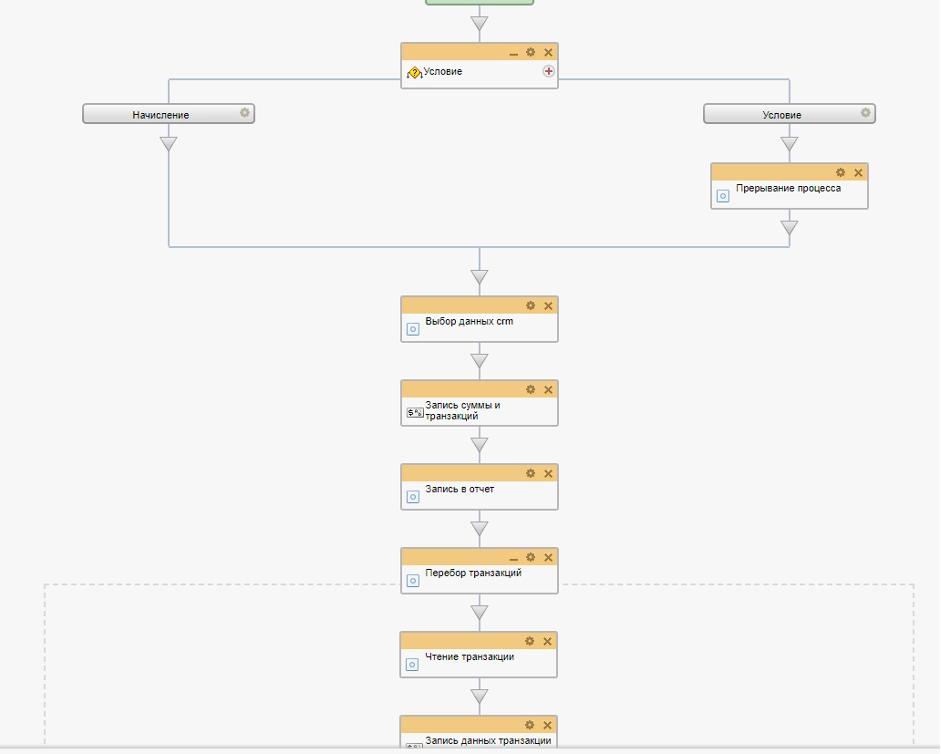Click the Чтение транзакции block title

(469, 657)
